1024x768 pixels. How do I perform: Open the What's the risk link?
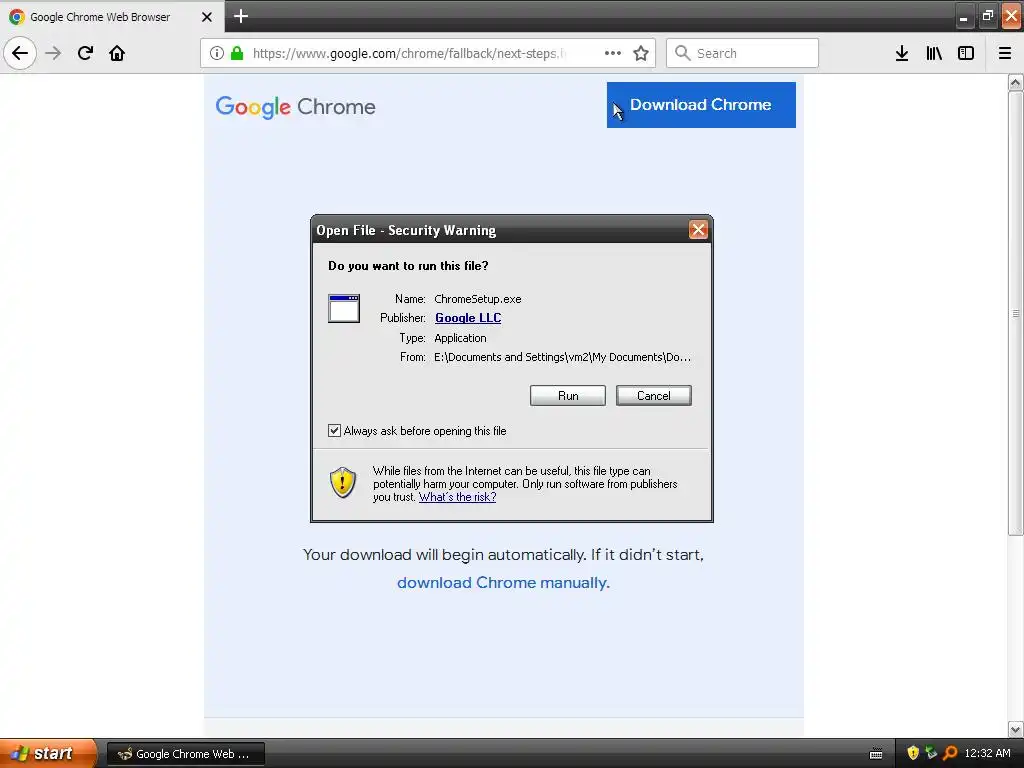click(x=457, y=497)
